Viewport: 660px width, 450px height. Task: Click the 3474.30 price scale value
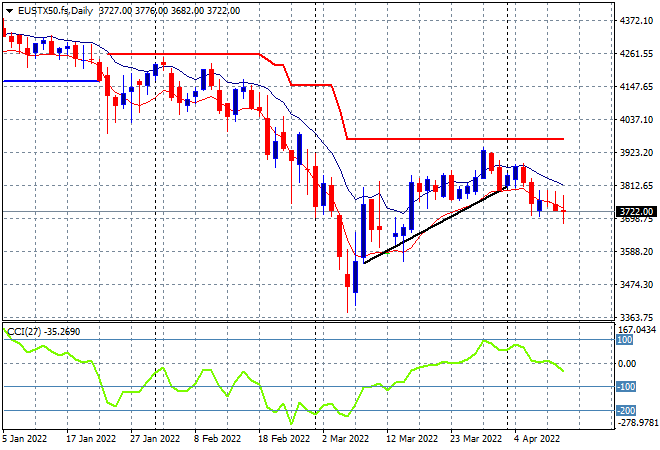click(x=636, y=285)
